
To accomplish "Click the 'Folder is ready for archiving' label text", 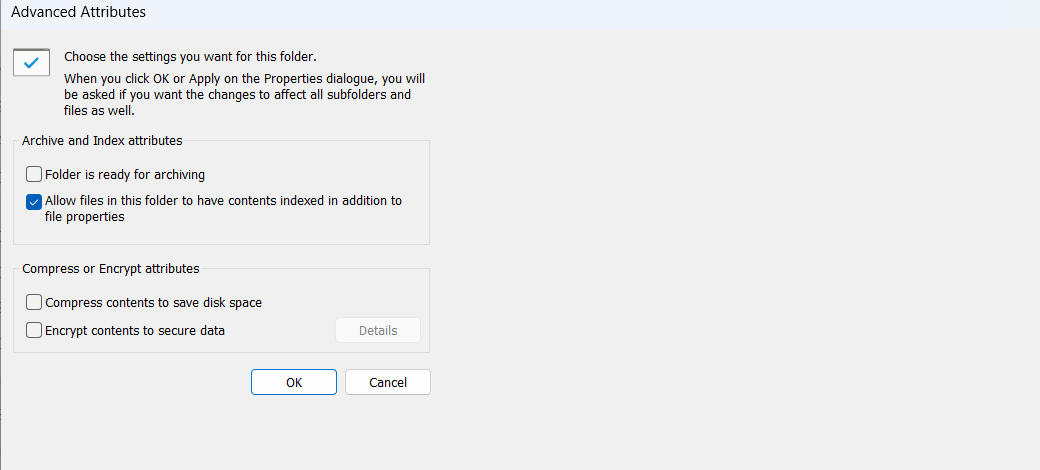I will [125, 175].
